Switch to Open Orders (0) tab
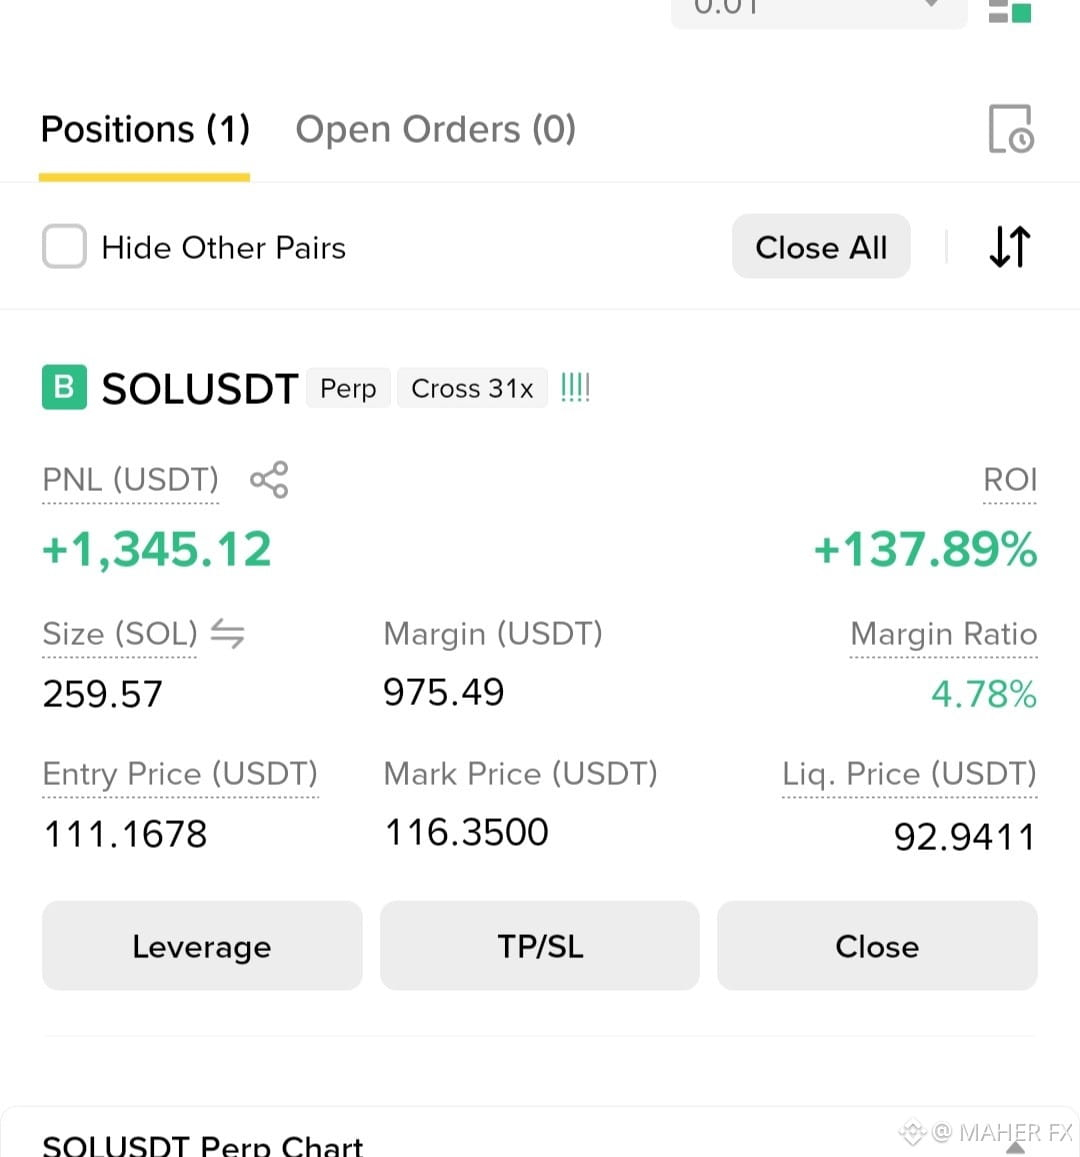 [435, 130]
